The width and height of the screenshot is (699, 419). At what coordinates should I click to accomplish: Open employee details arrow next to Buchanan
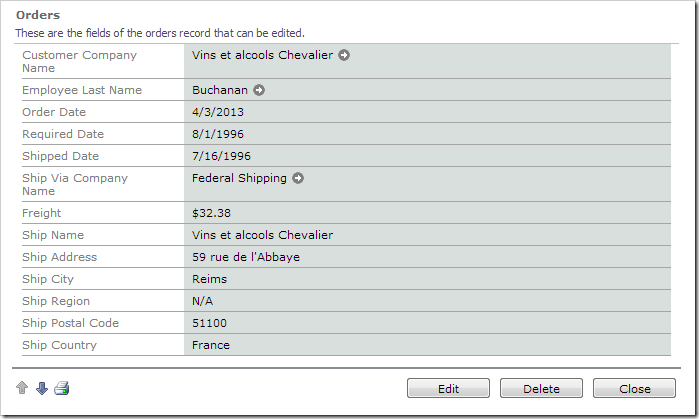click(259, 90)
